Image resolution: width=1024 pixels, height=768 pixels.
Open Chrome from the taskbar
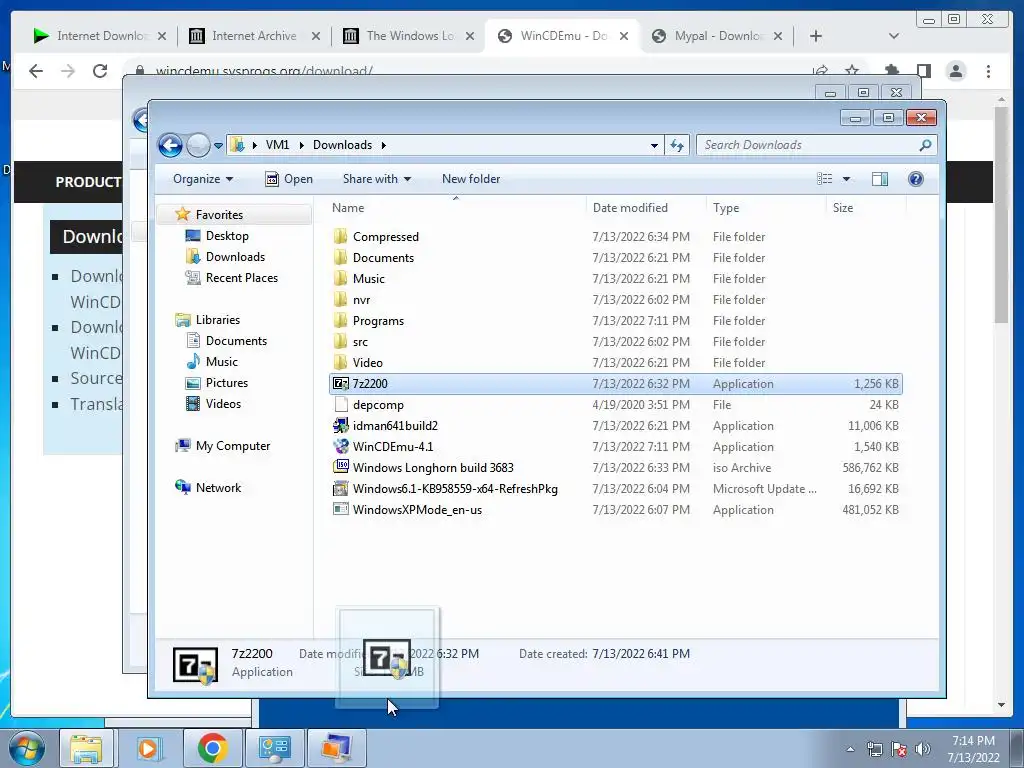tap(212, 748)
